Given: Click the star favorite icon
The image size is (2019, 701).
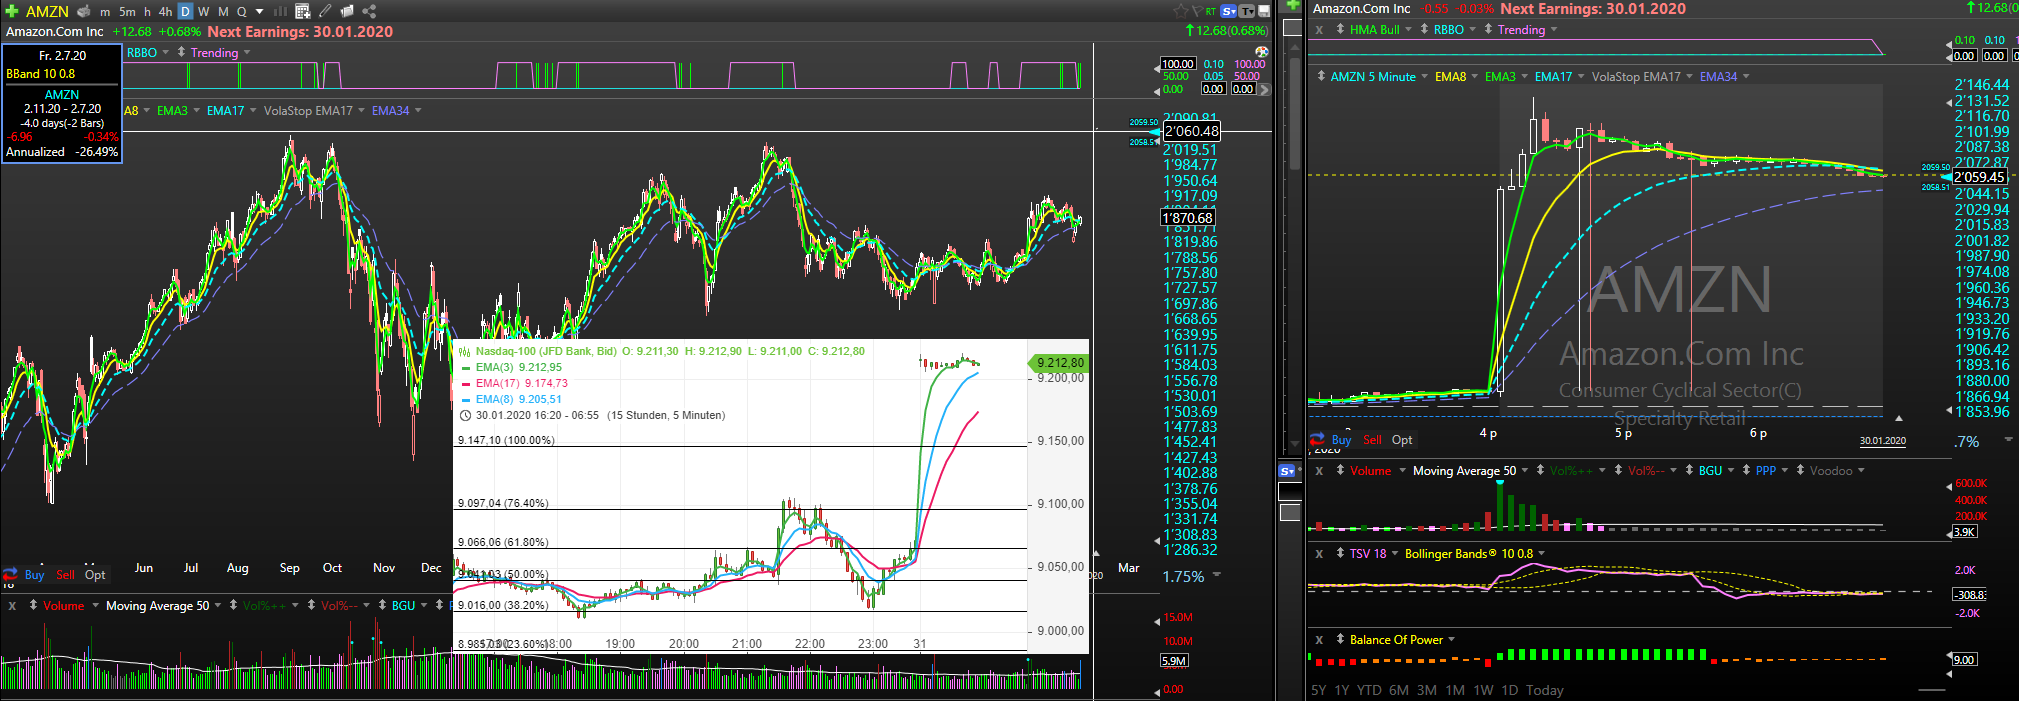Looking at the screenshot, I should [1180, 11].
